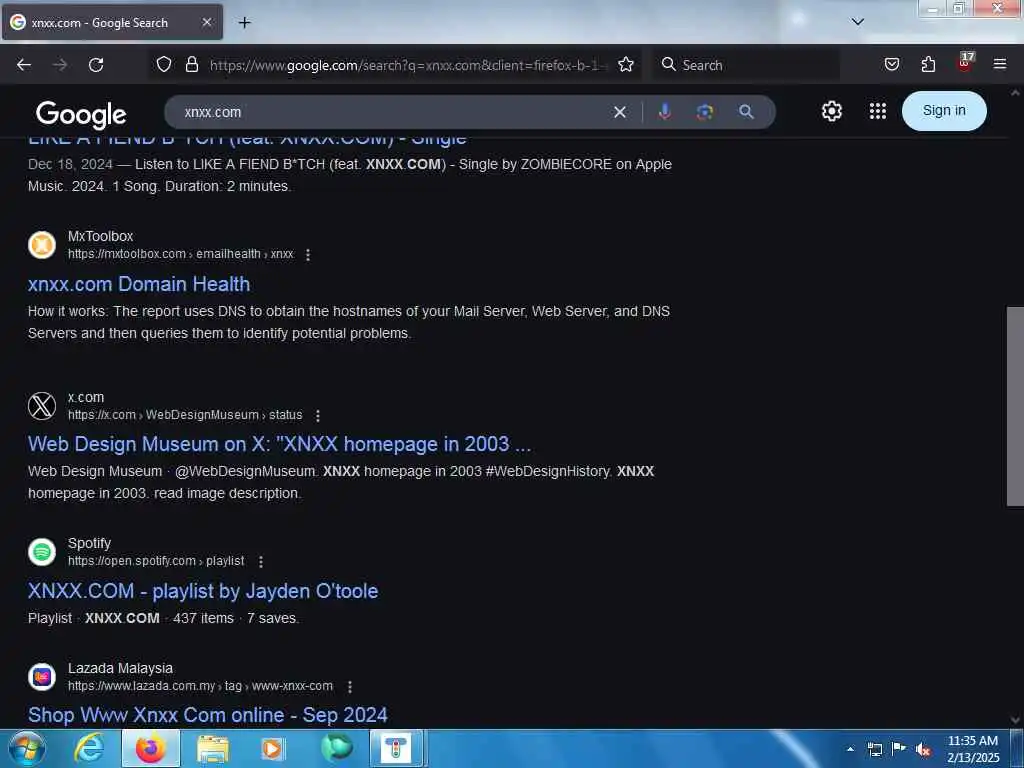Open the green round app in the taskbar
Image resolution: width=1024 pixels, height=768 pixels.
point(337,748)
